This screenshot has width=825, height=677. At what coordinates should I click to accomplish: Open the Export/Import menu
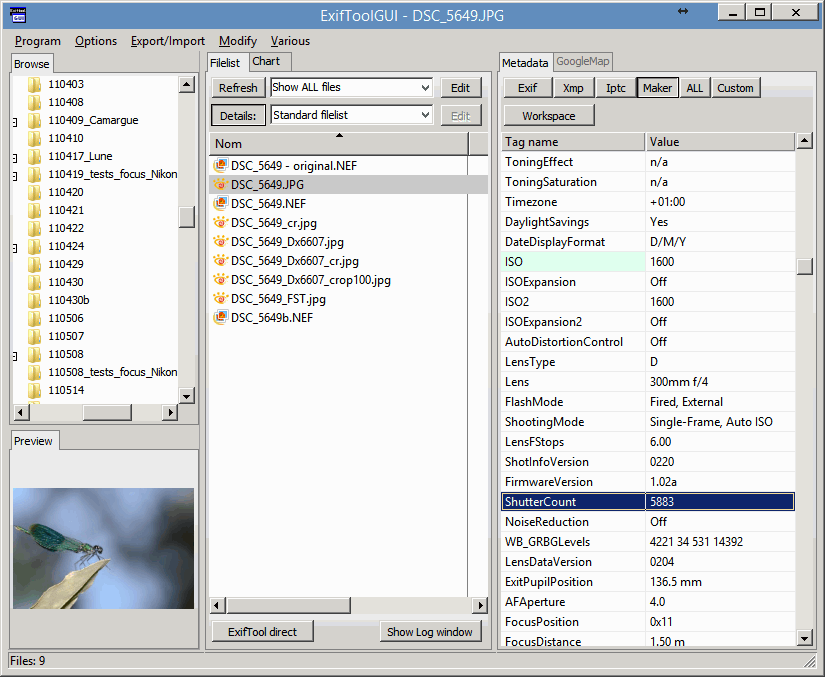pos(168,41)
